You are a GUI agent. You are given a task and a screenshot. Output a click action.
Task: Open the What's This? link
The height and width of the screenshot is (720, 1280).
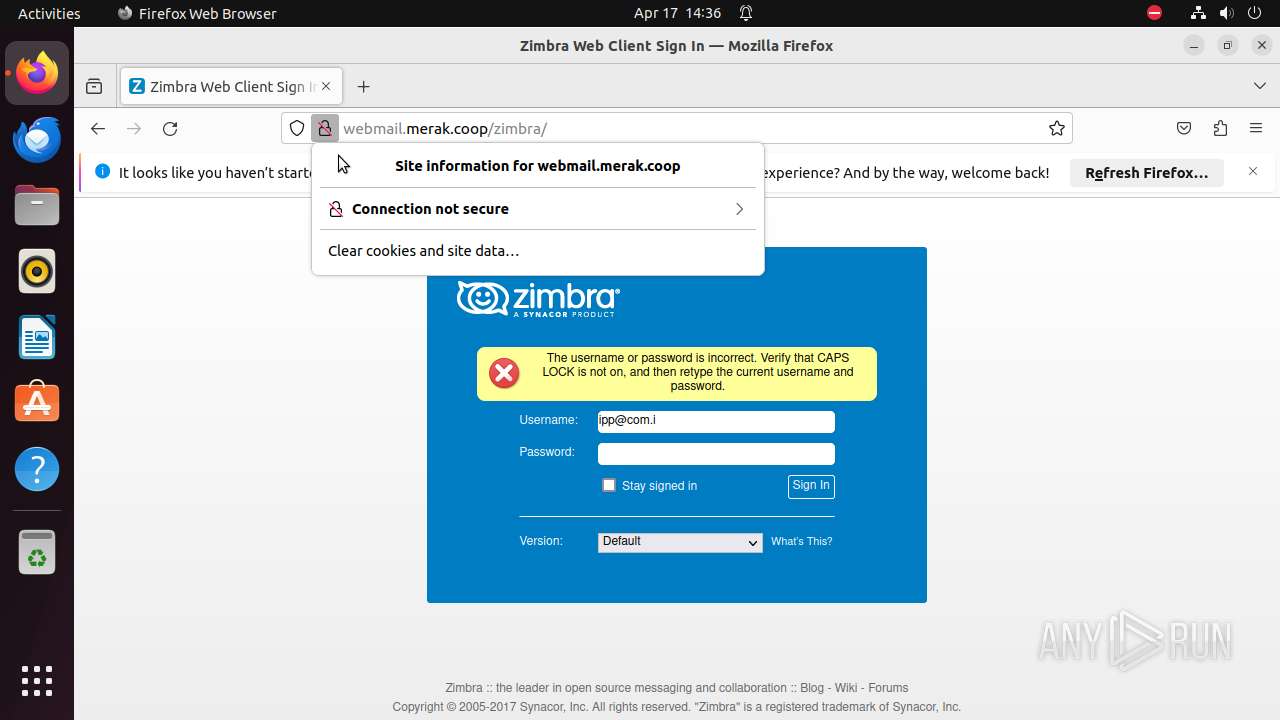point(801,542)
